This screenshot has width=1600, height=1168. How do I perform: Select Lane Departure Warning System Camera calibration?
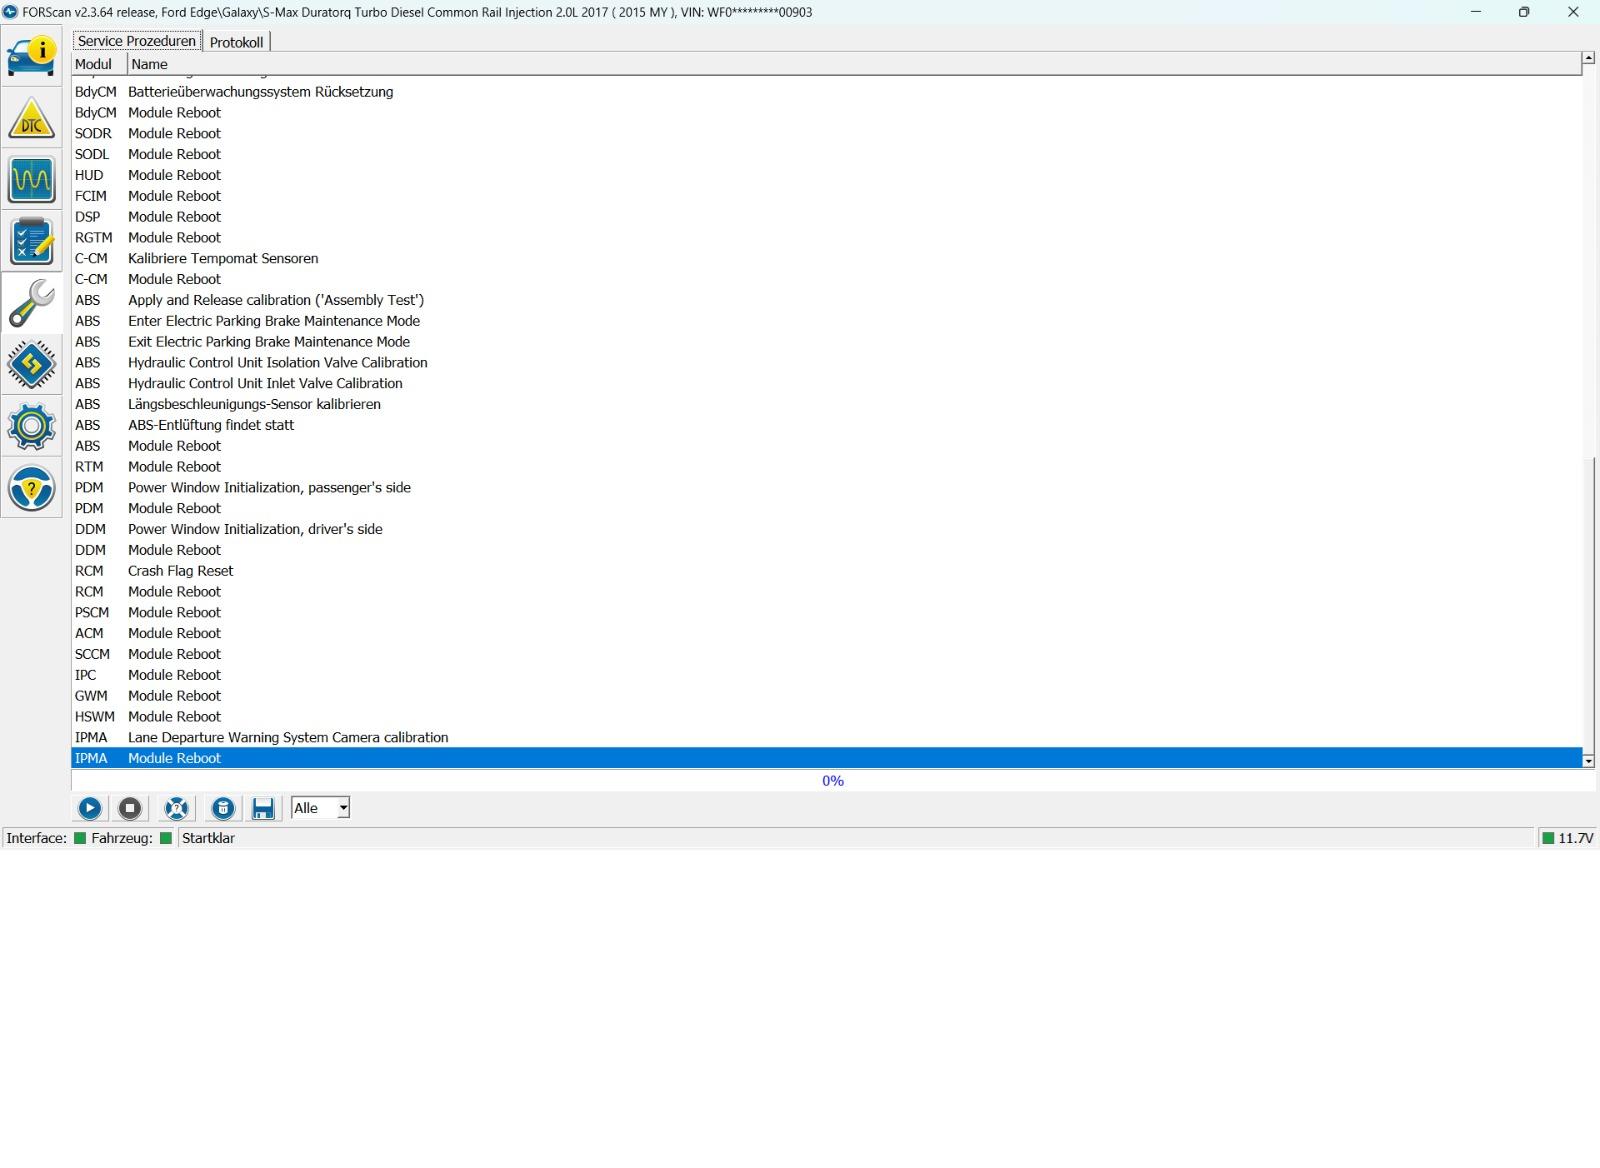click(x=827, y=738)
